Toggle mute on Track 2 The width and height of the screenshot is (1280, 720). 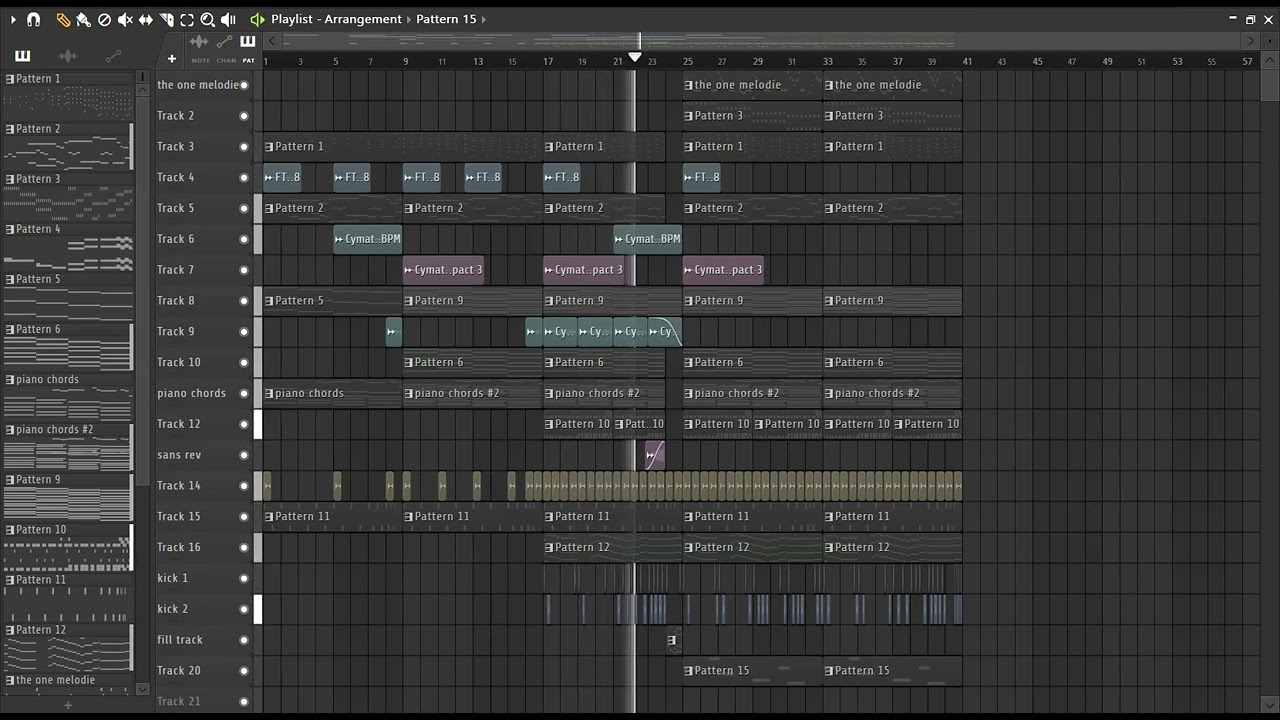[x=244, y=116]
